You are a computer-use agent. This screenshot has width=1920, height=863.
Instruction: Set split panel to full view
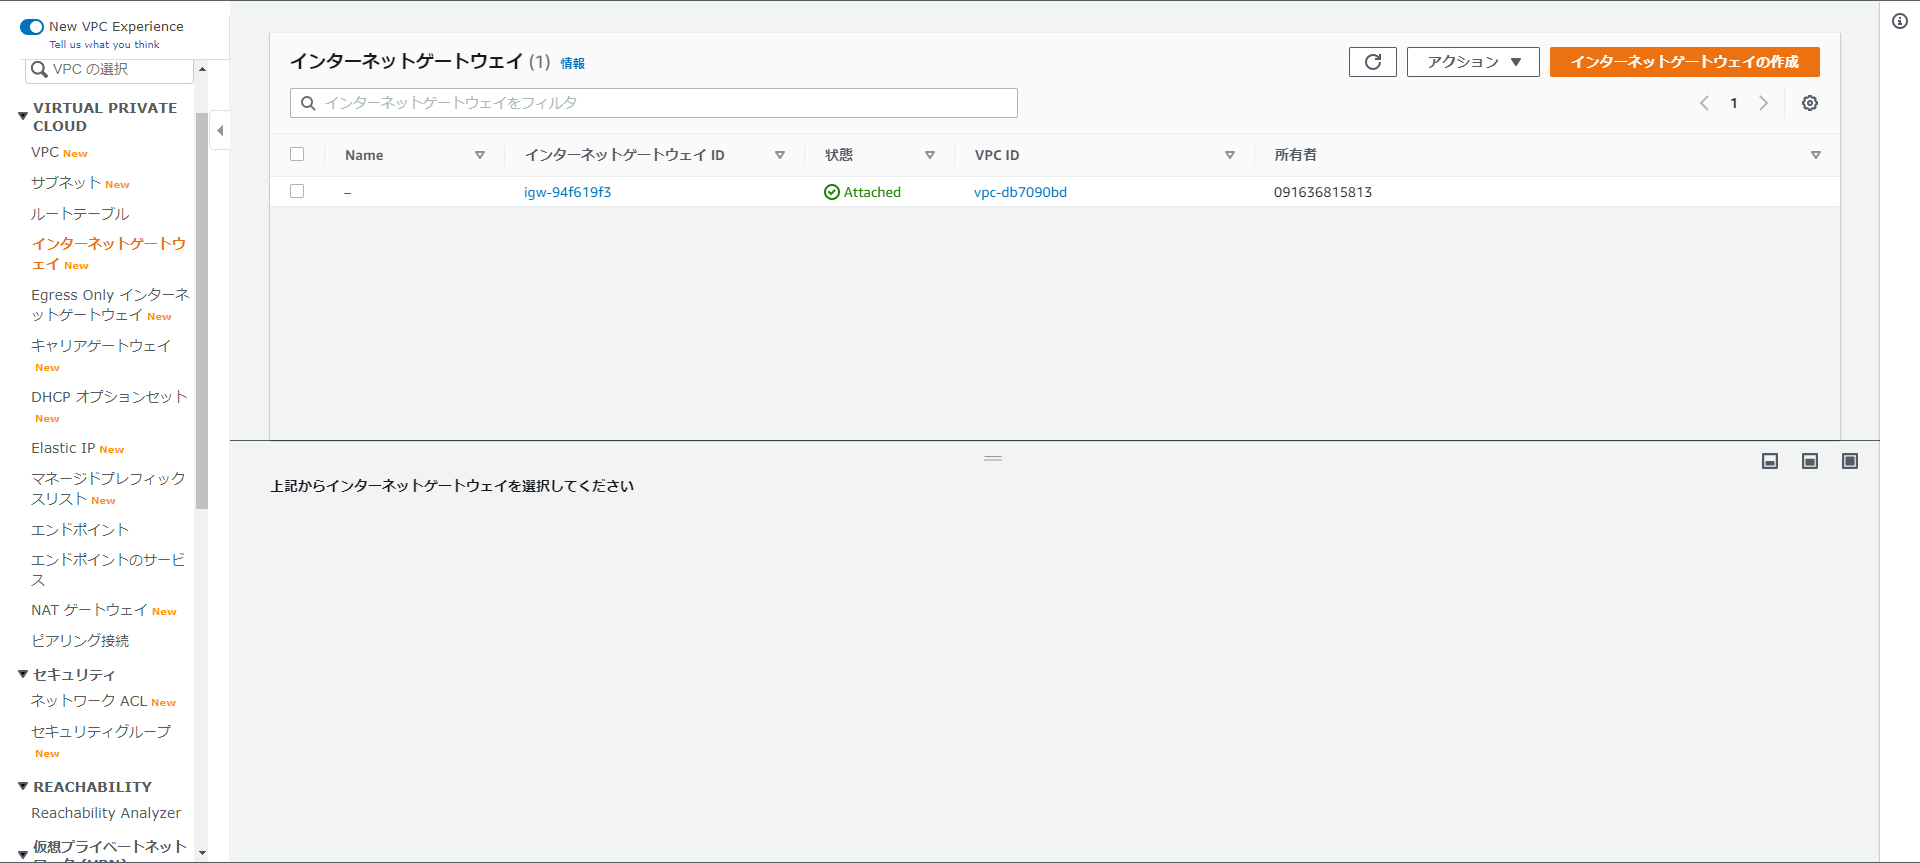click(x=1849, y=461)
